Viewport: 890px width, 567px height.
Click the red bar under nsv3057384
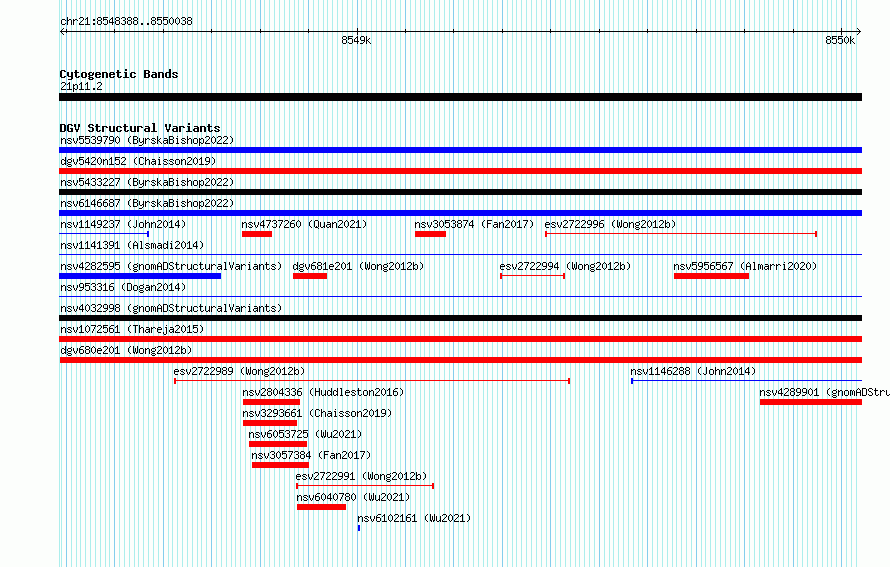point(280,465)
